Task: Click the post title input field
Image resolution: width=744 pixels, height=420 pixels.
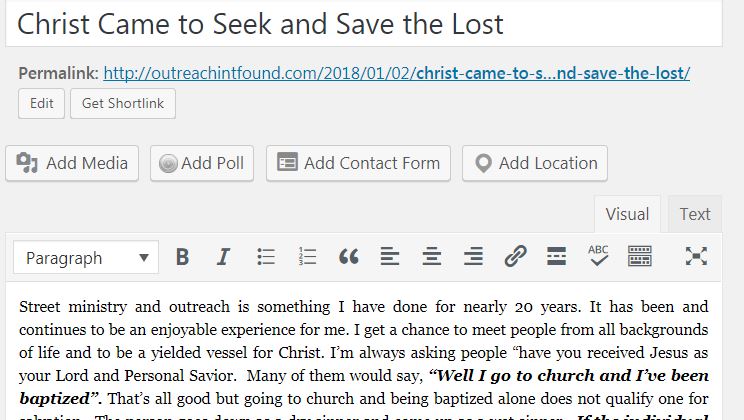Action: point(364,23)
